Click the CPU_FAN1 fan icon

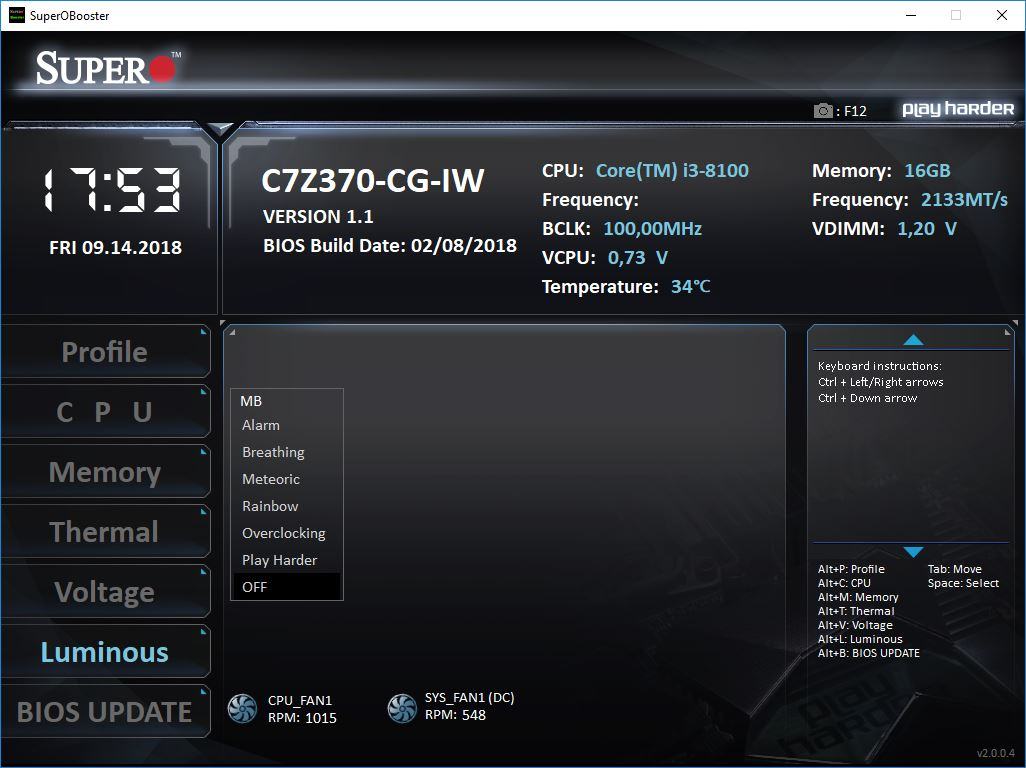tap(242, 708)
